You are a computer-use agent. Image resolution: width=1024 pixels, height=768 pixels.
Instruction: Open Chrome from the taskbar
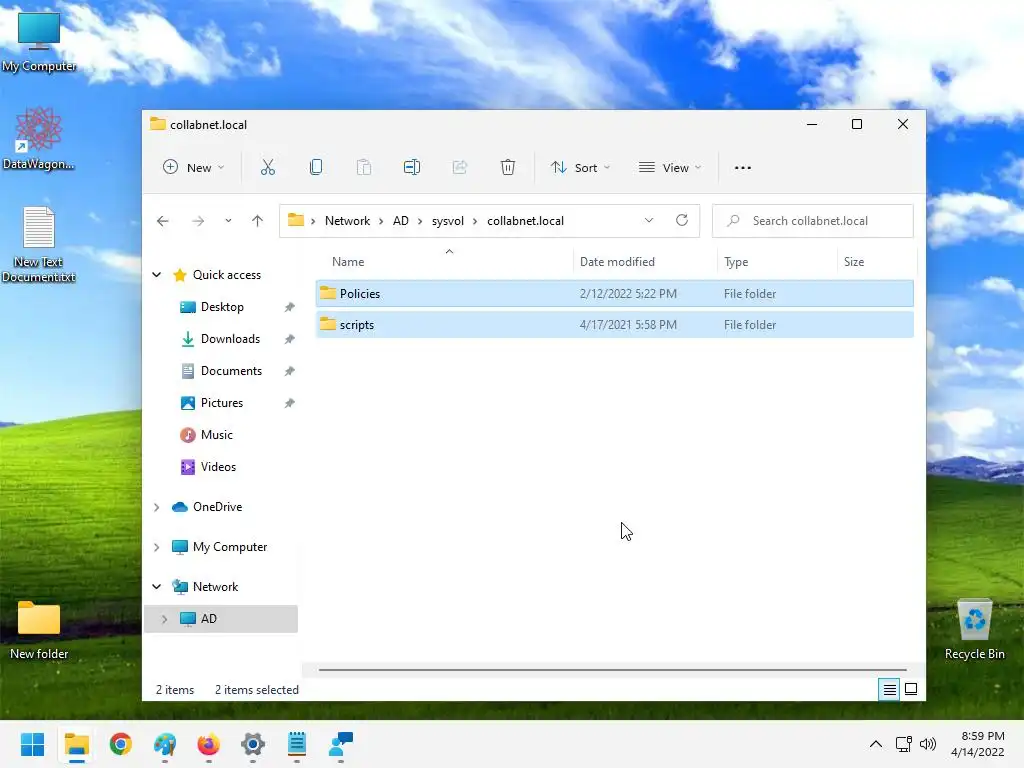[x=121, y=744]
